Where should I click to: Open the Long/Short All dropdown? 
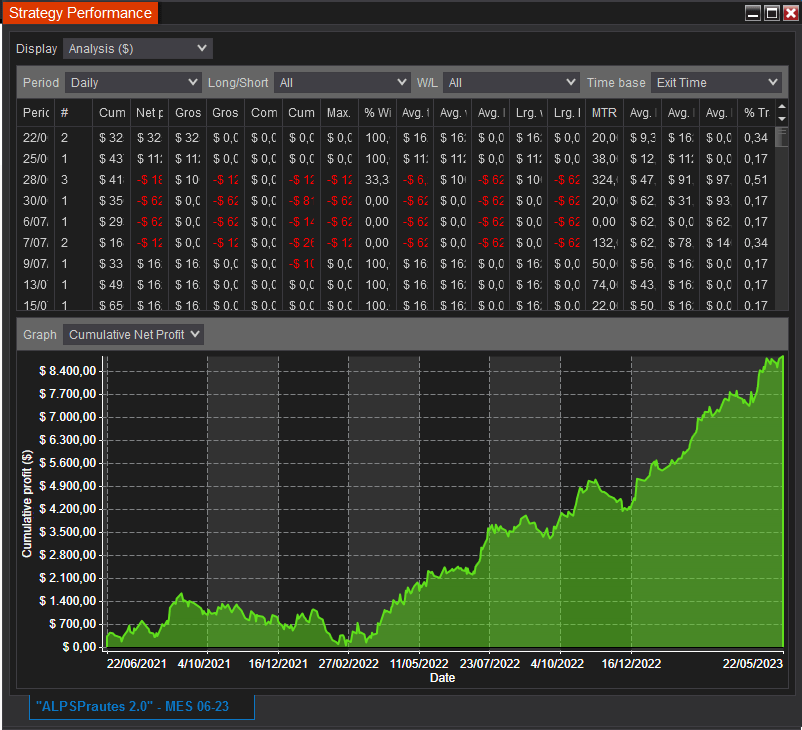tap(342, 82)
